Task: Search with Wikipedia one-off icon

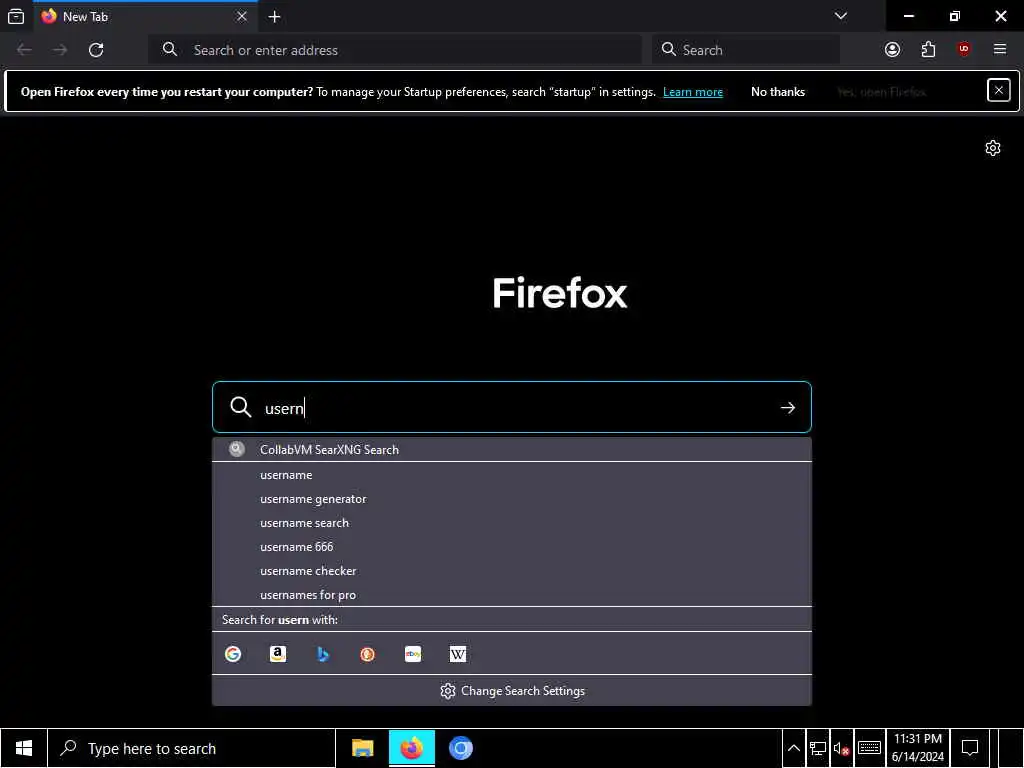Action: pyautogui.click(x=458, y=654)
